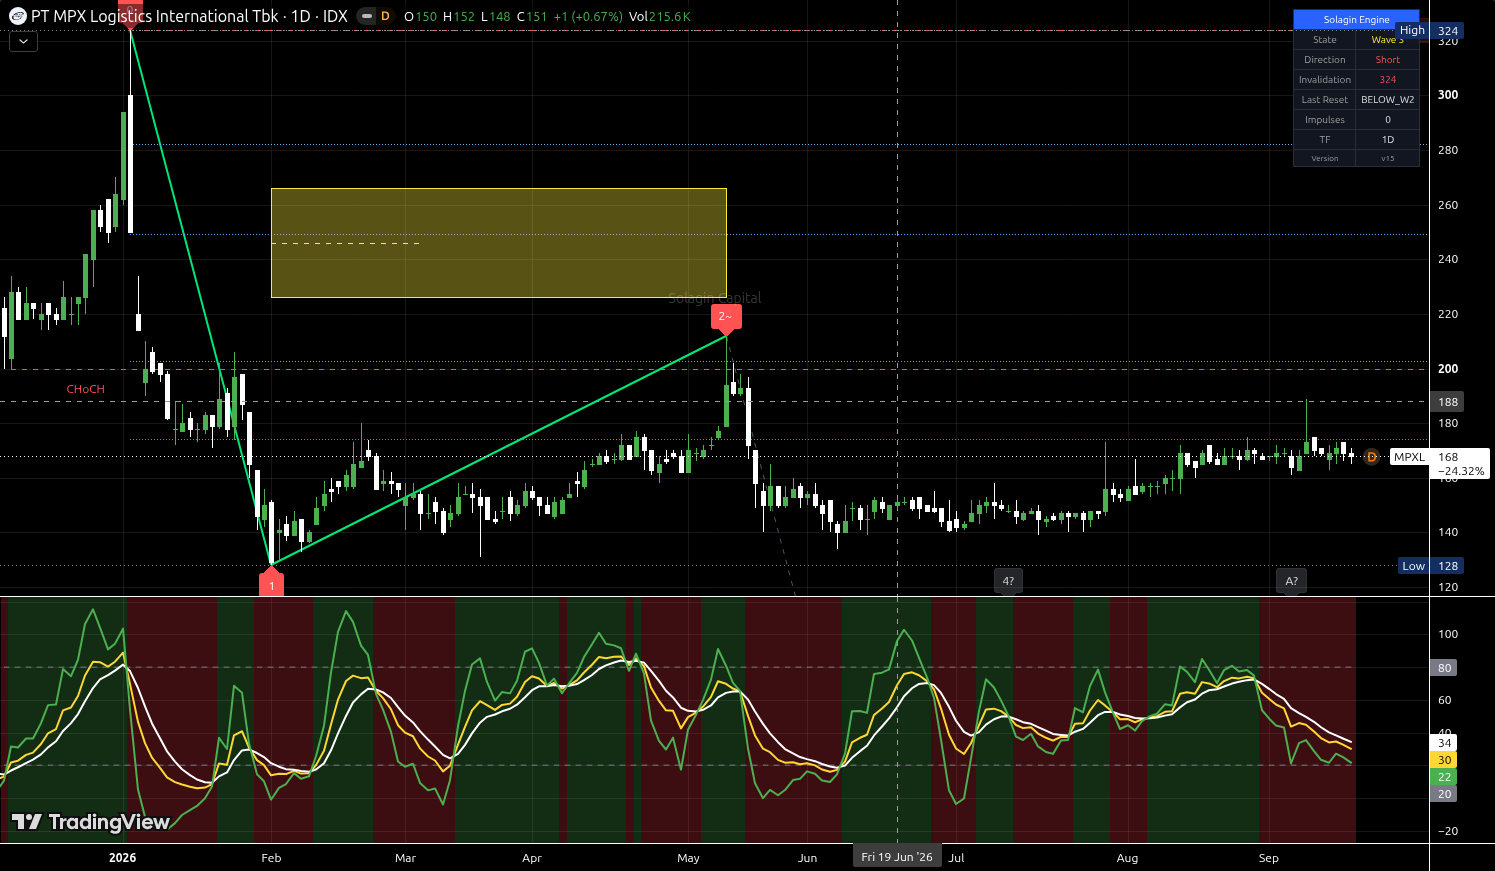
Task: Click the Impulses label cell
Action: pyautogui.click(x=1324, y=120)
